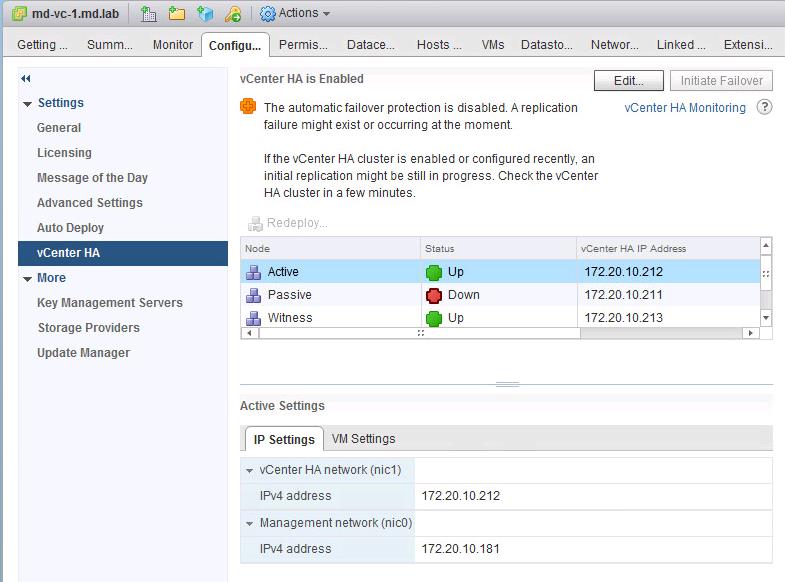Open the Actions dropdown menu
The width and height of the screenshot is (785, 582).
[295, 13]
